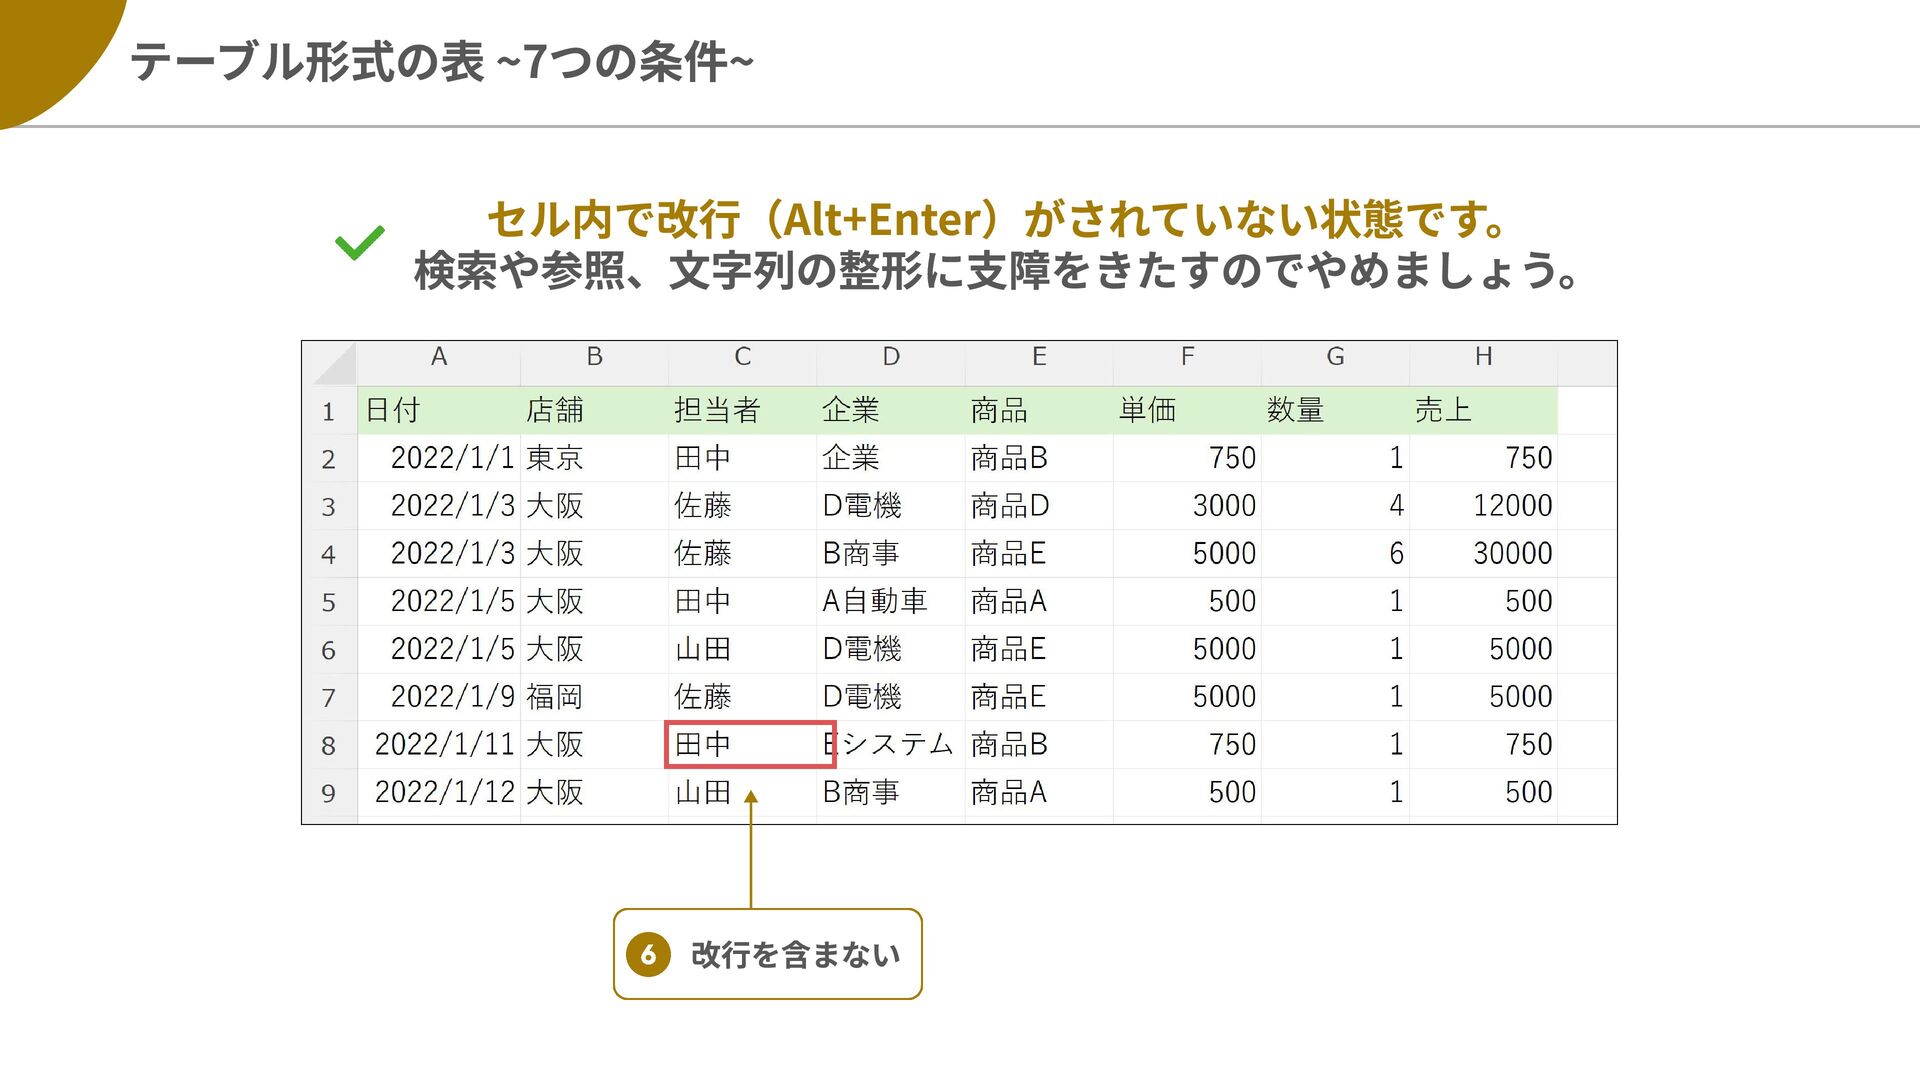Select row 6 header number
1920x1080 pixels.
pyautogui.click(x=329, y=650)
